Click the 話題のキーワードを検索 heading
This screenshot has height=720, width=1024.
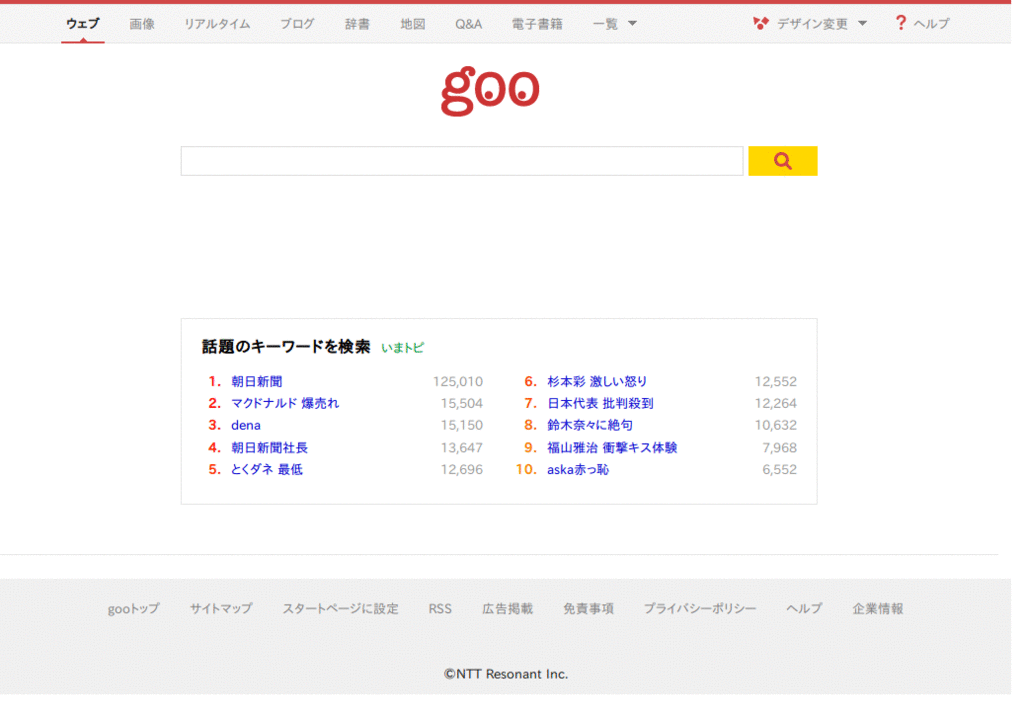point(286,347)
